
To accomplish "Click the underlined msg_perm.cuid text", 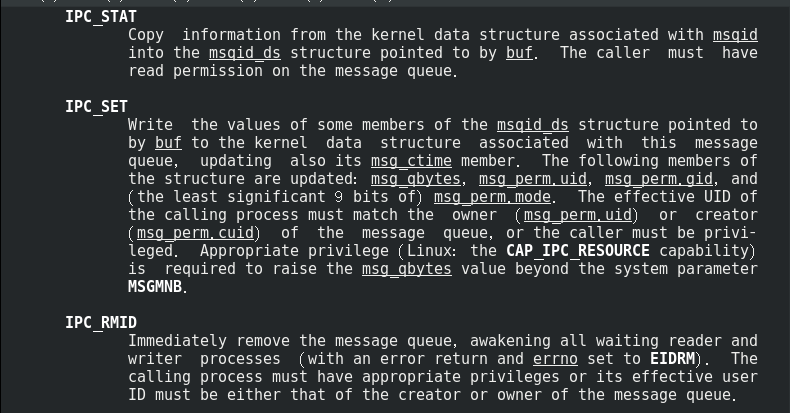I will coord(195,233).
